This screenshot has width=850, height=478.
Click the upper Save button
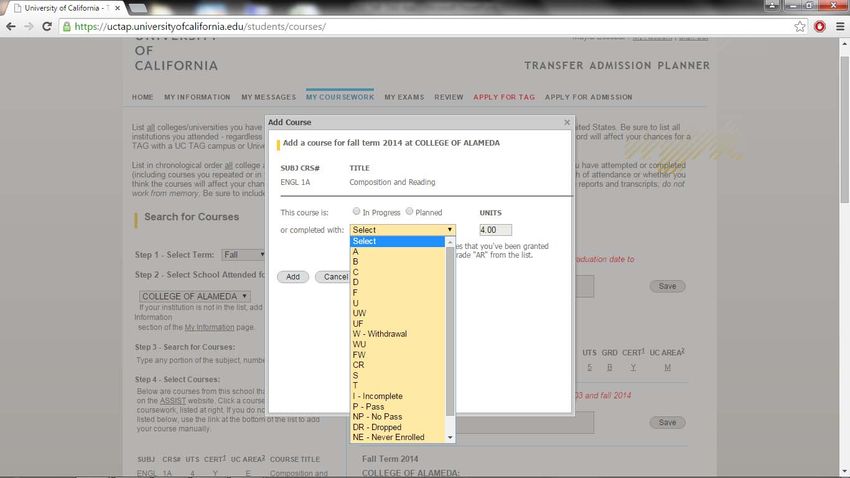point(667,286)
